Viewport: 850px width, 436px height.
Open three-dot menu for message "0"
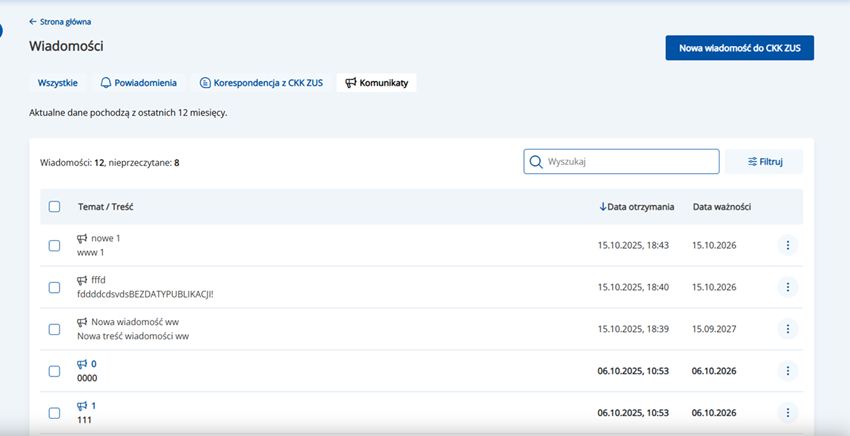[787, 371]
